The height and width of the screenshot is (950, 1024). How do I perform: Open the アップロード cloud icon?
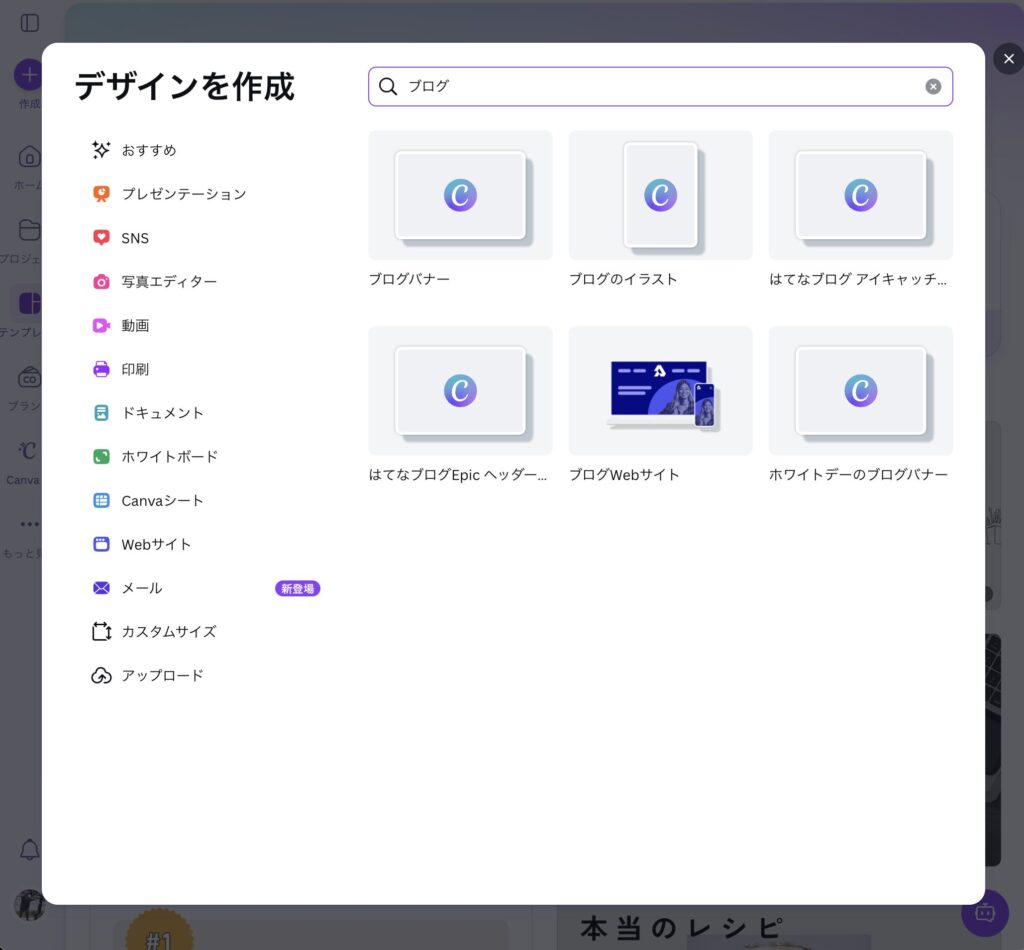pyautogui.click(x=101, y=676)
